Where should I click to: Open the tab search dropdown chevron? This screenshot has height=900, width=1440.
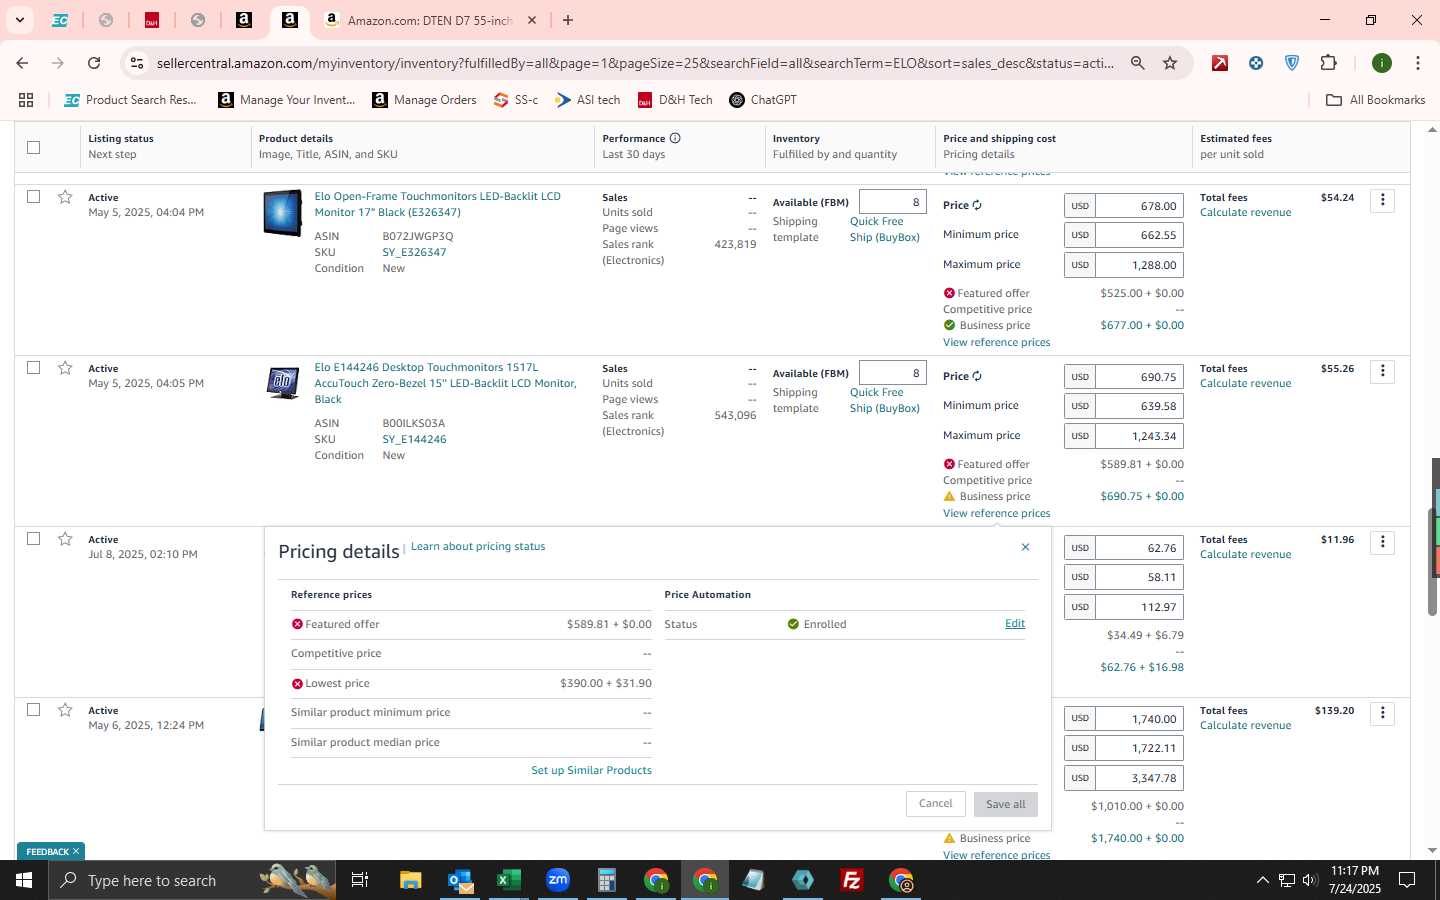pyautogui.click(x=19, y=20)
